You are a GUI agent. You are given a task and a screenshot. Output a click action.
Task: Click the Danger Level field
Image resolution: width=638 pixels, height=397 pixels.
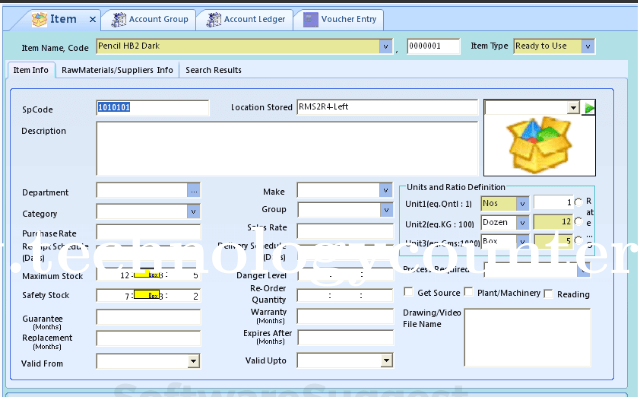[x=345, y=275]
